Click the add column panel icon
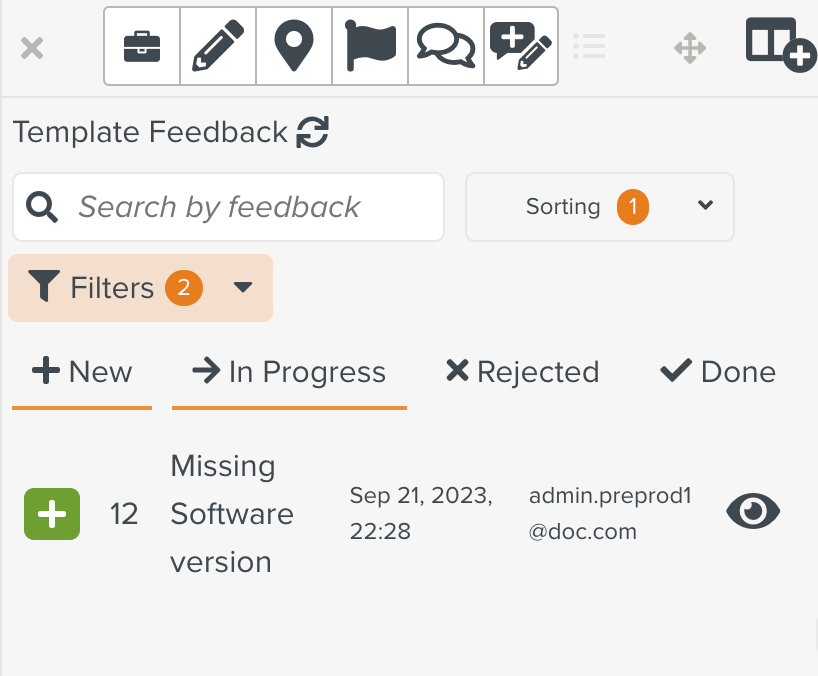The image size is (818, 676). [x=779, y=46]
